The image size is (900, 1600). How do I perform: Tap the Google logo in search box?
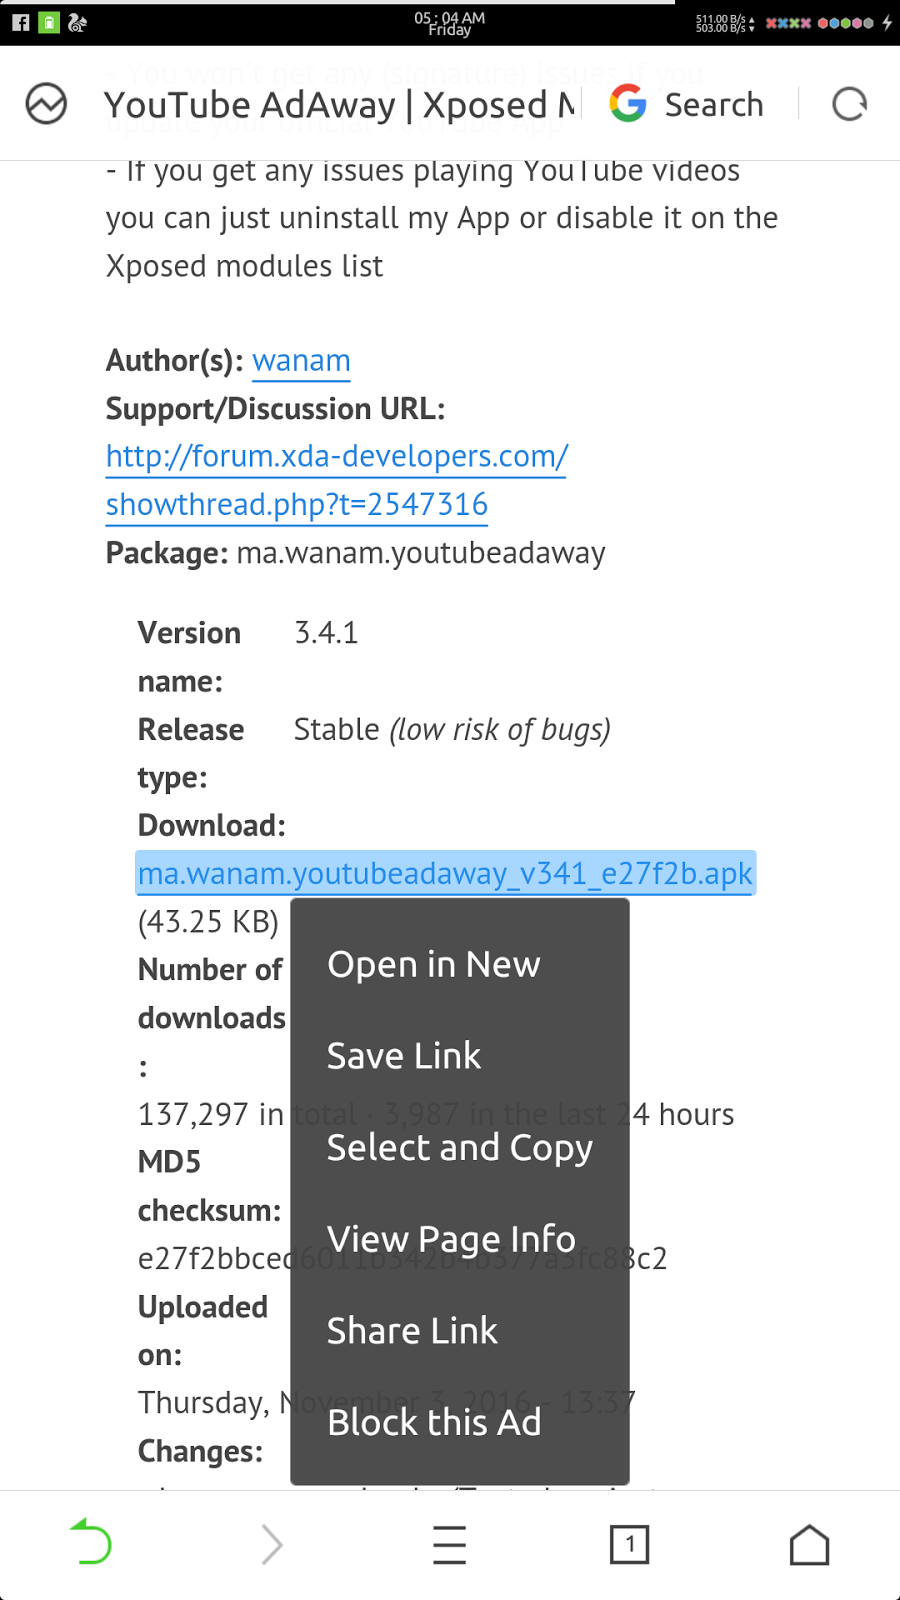point(628,103)
